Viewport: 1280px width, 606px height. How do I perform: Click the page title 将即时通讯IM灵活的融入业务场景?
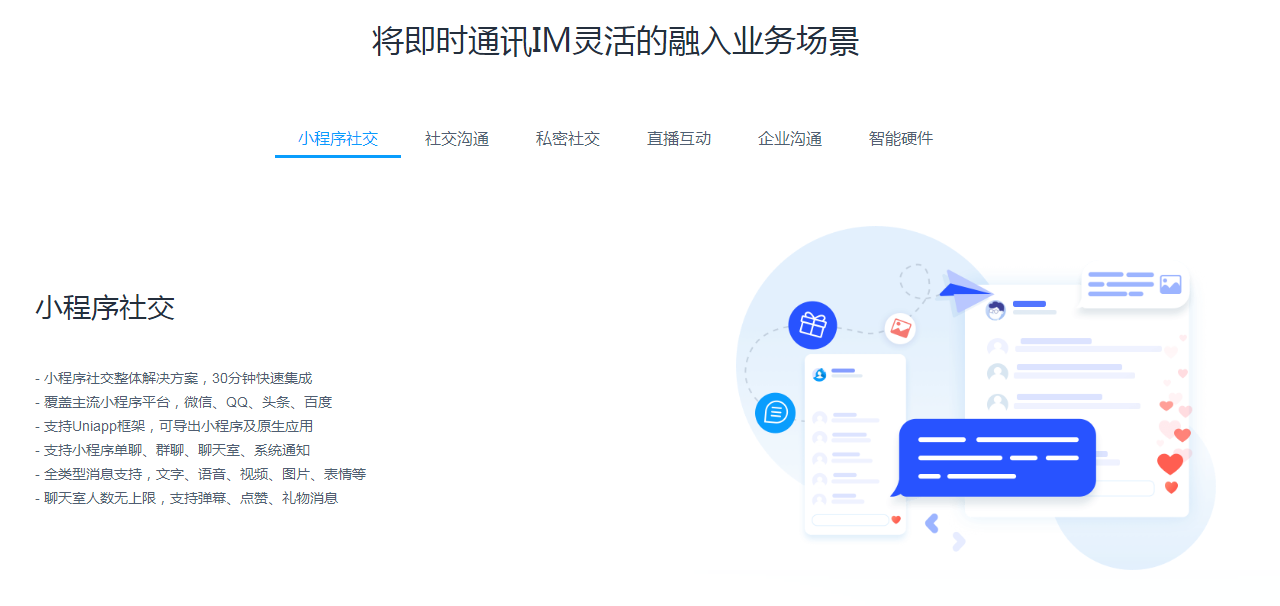[x=616, y=42]
